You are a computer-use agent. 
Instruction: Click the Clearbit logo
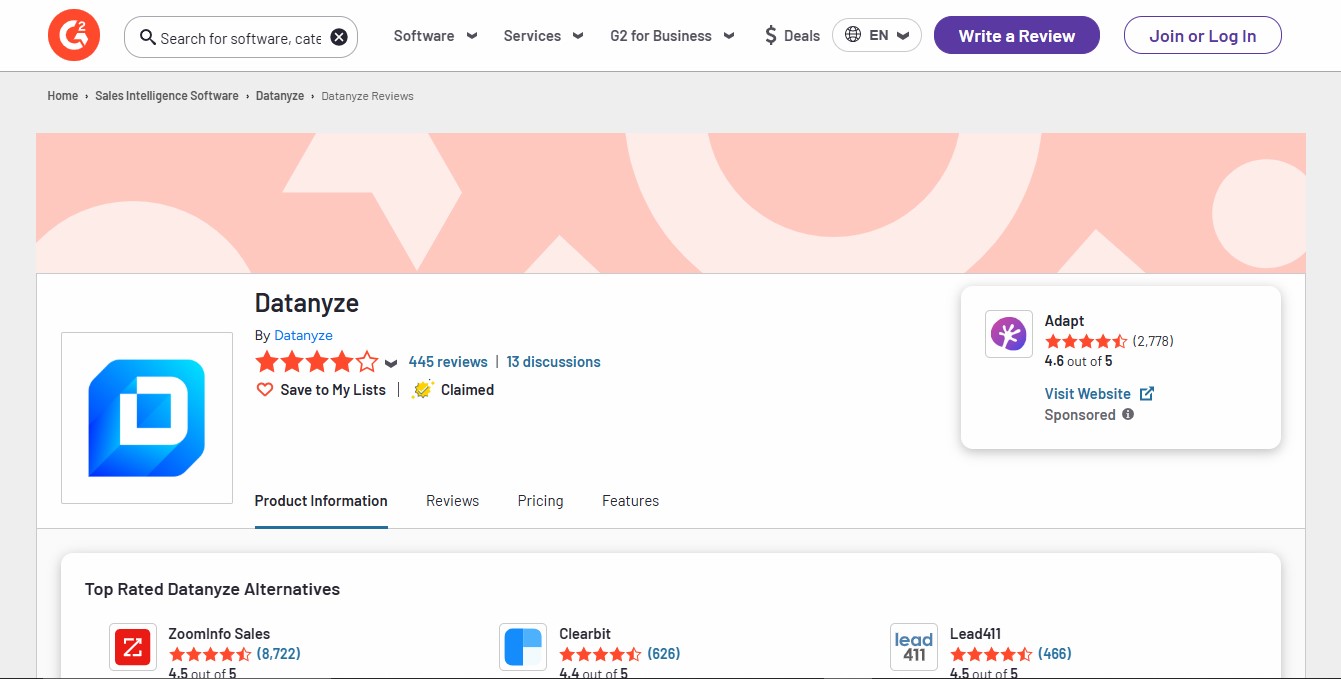[523, 647]
